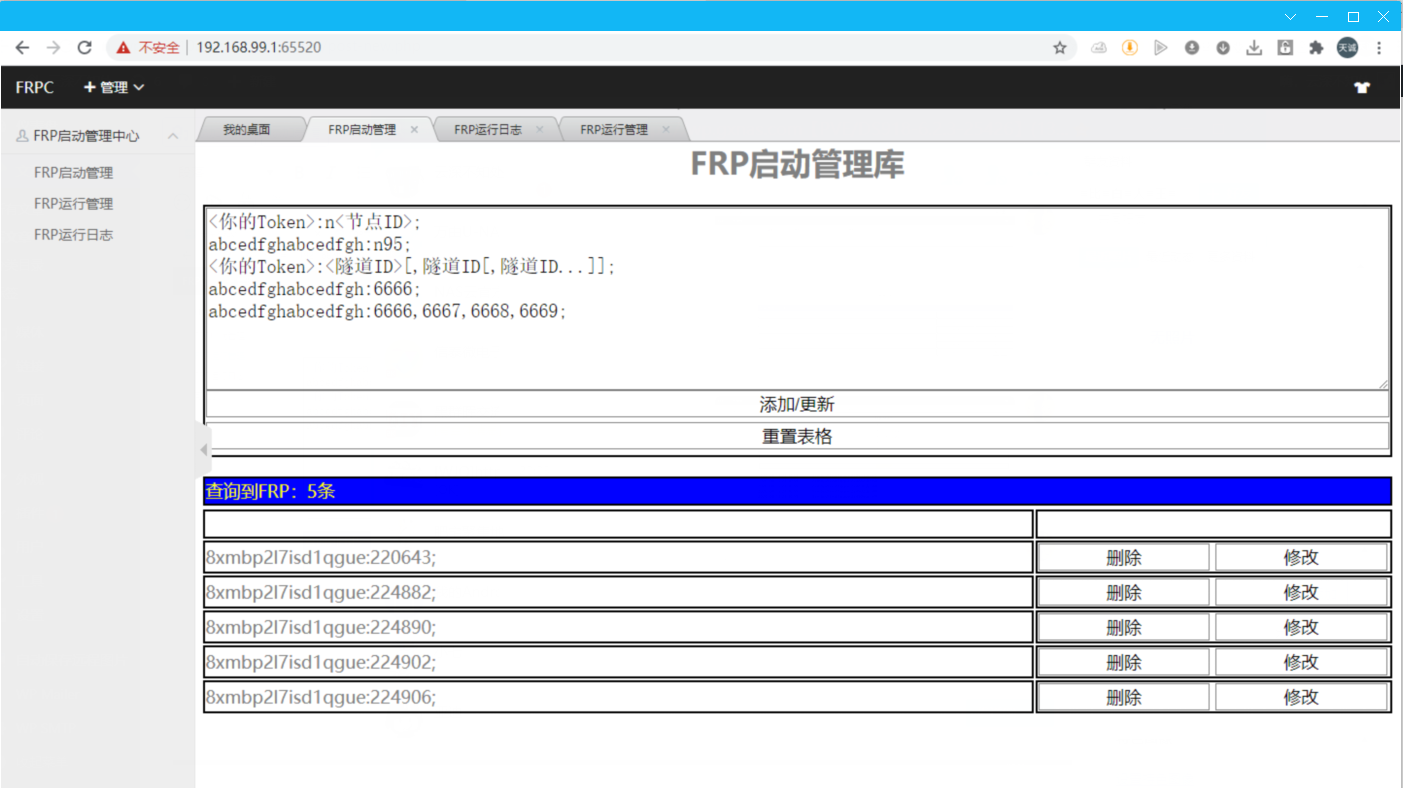
Task: Close the FRP启动管理 tab
Action: coord(414,130)
